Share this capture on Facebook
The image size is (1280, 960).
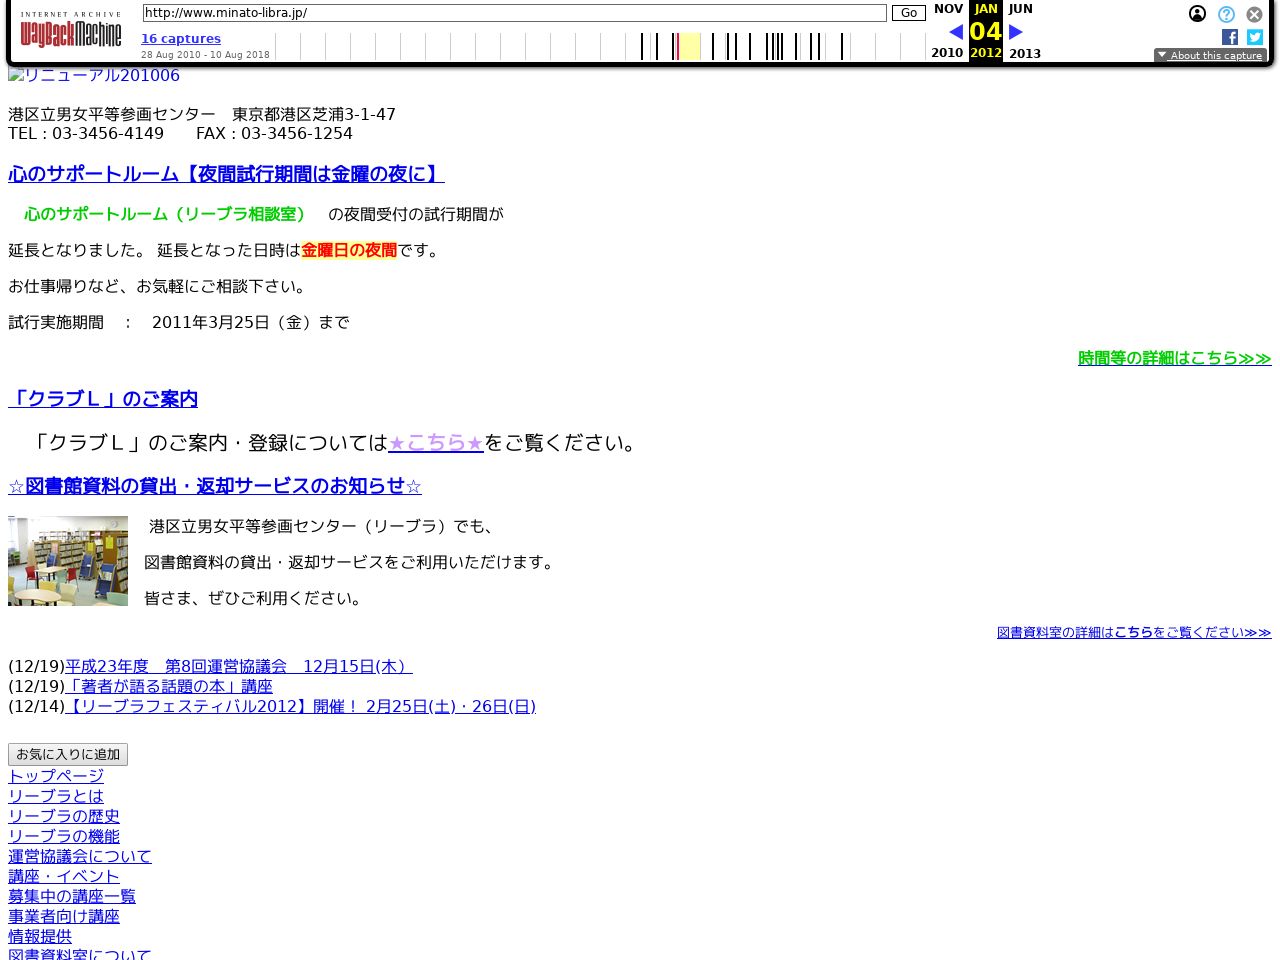pyautogui.click(x=1229, y=37)
